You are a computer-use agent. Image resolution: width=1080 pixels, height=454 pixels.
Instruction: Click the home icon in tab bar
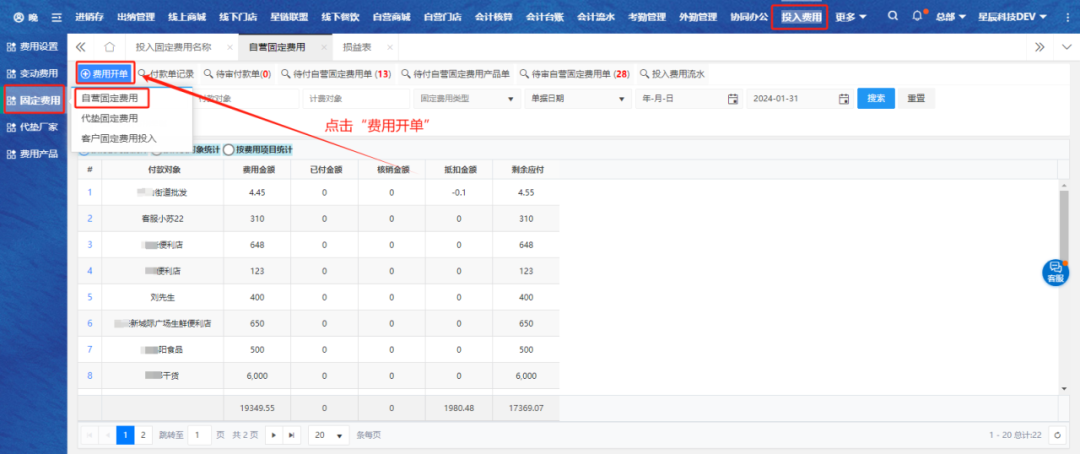pos(109,47)
